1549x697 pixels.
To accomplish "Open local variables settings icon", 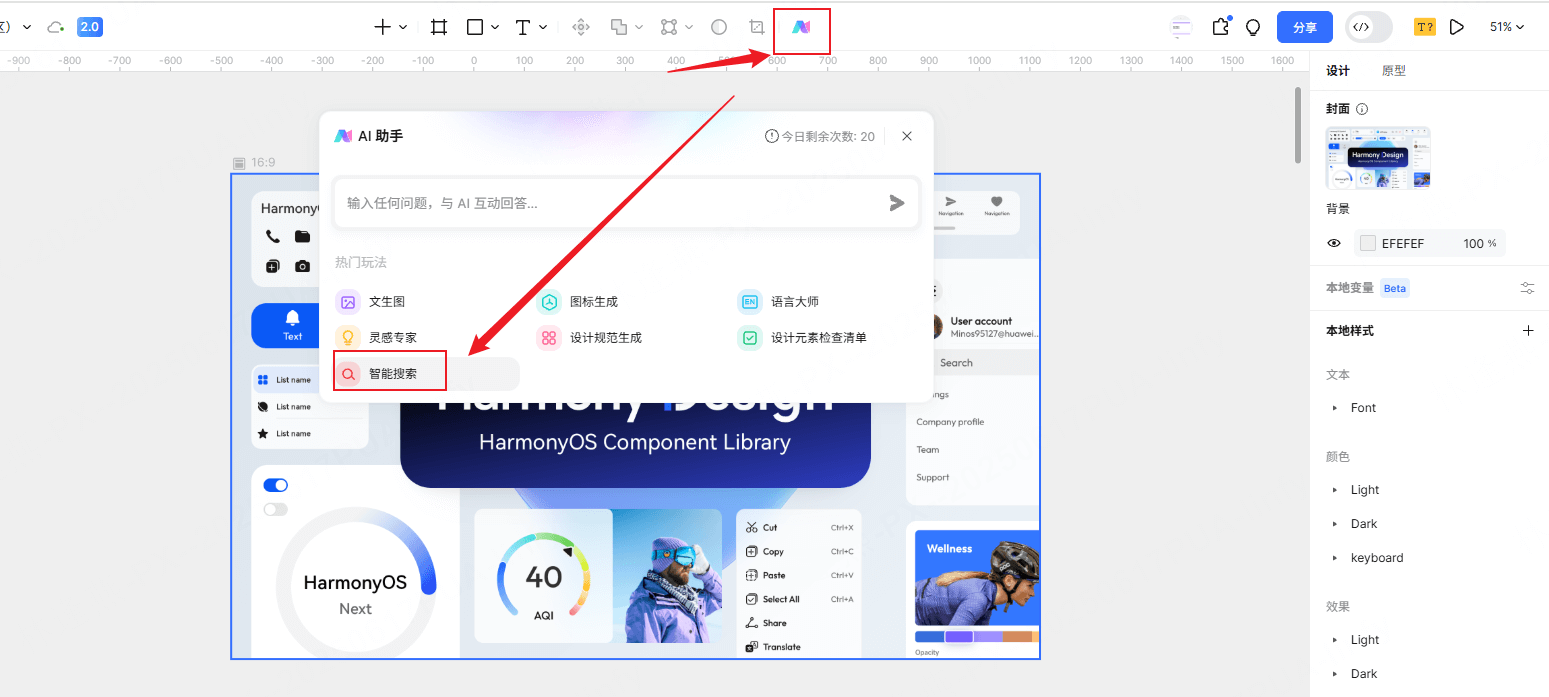I will 1527,288.
